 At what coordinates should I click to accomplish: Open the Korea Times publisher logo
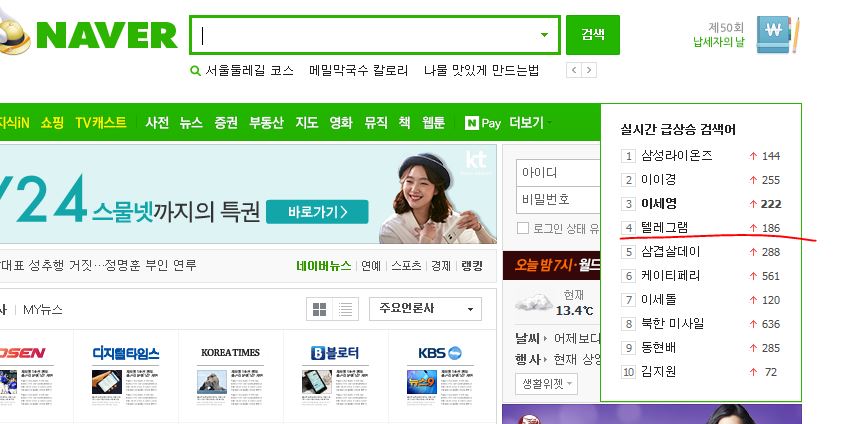230,353
